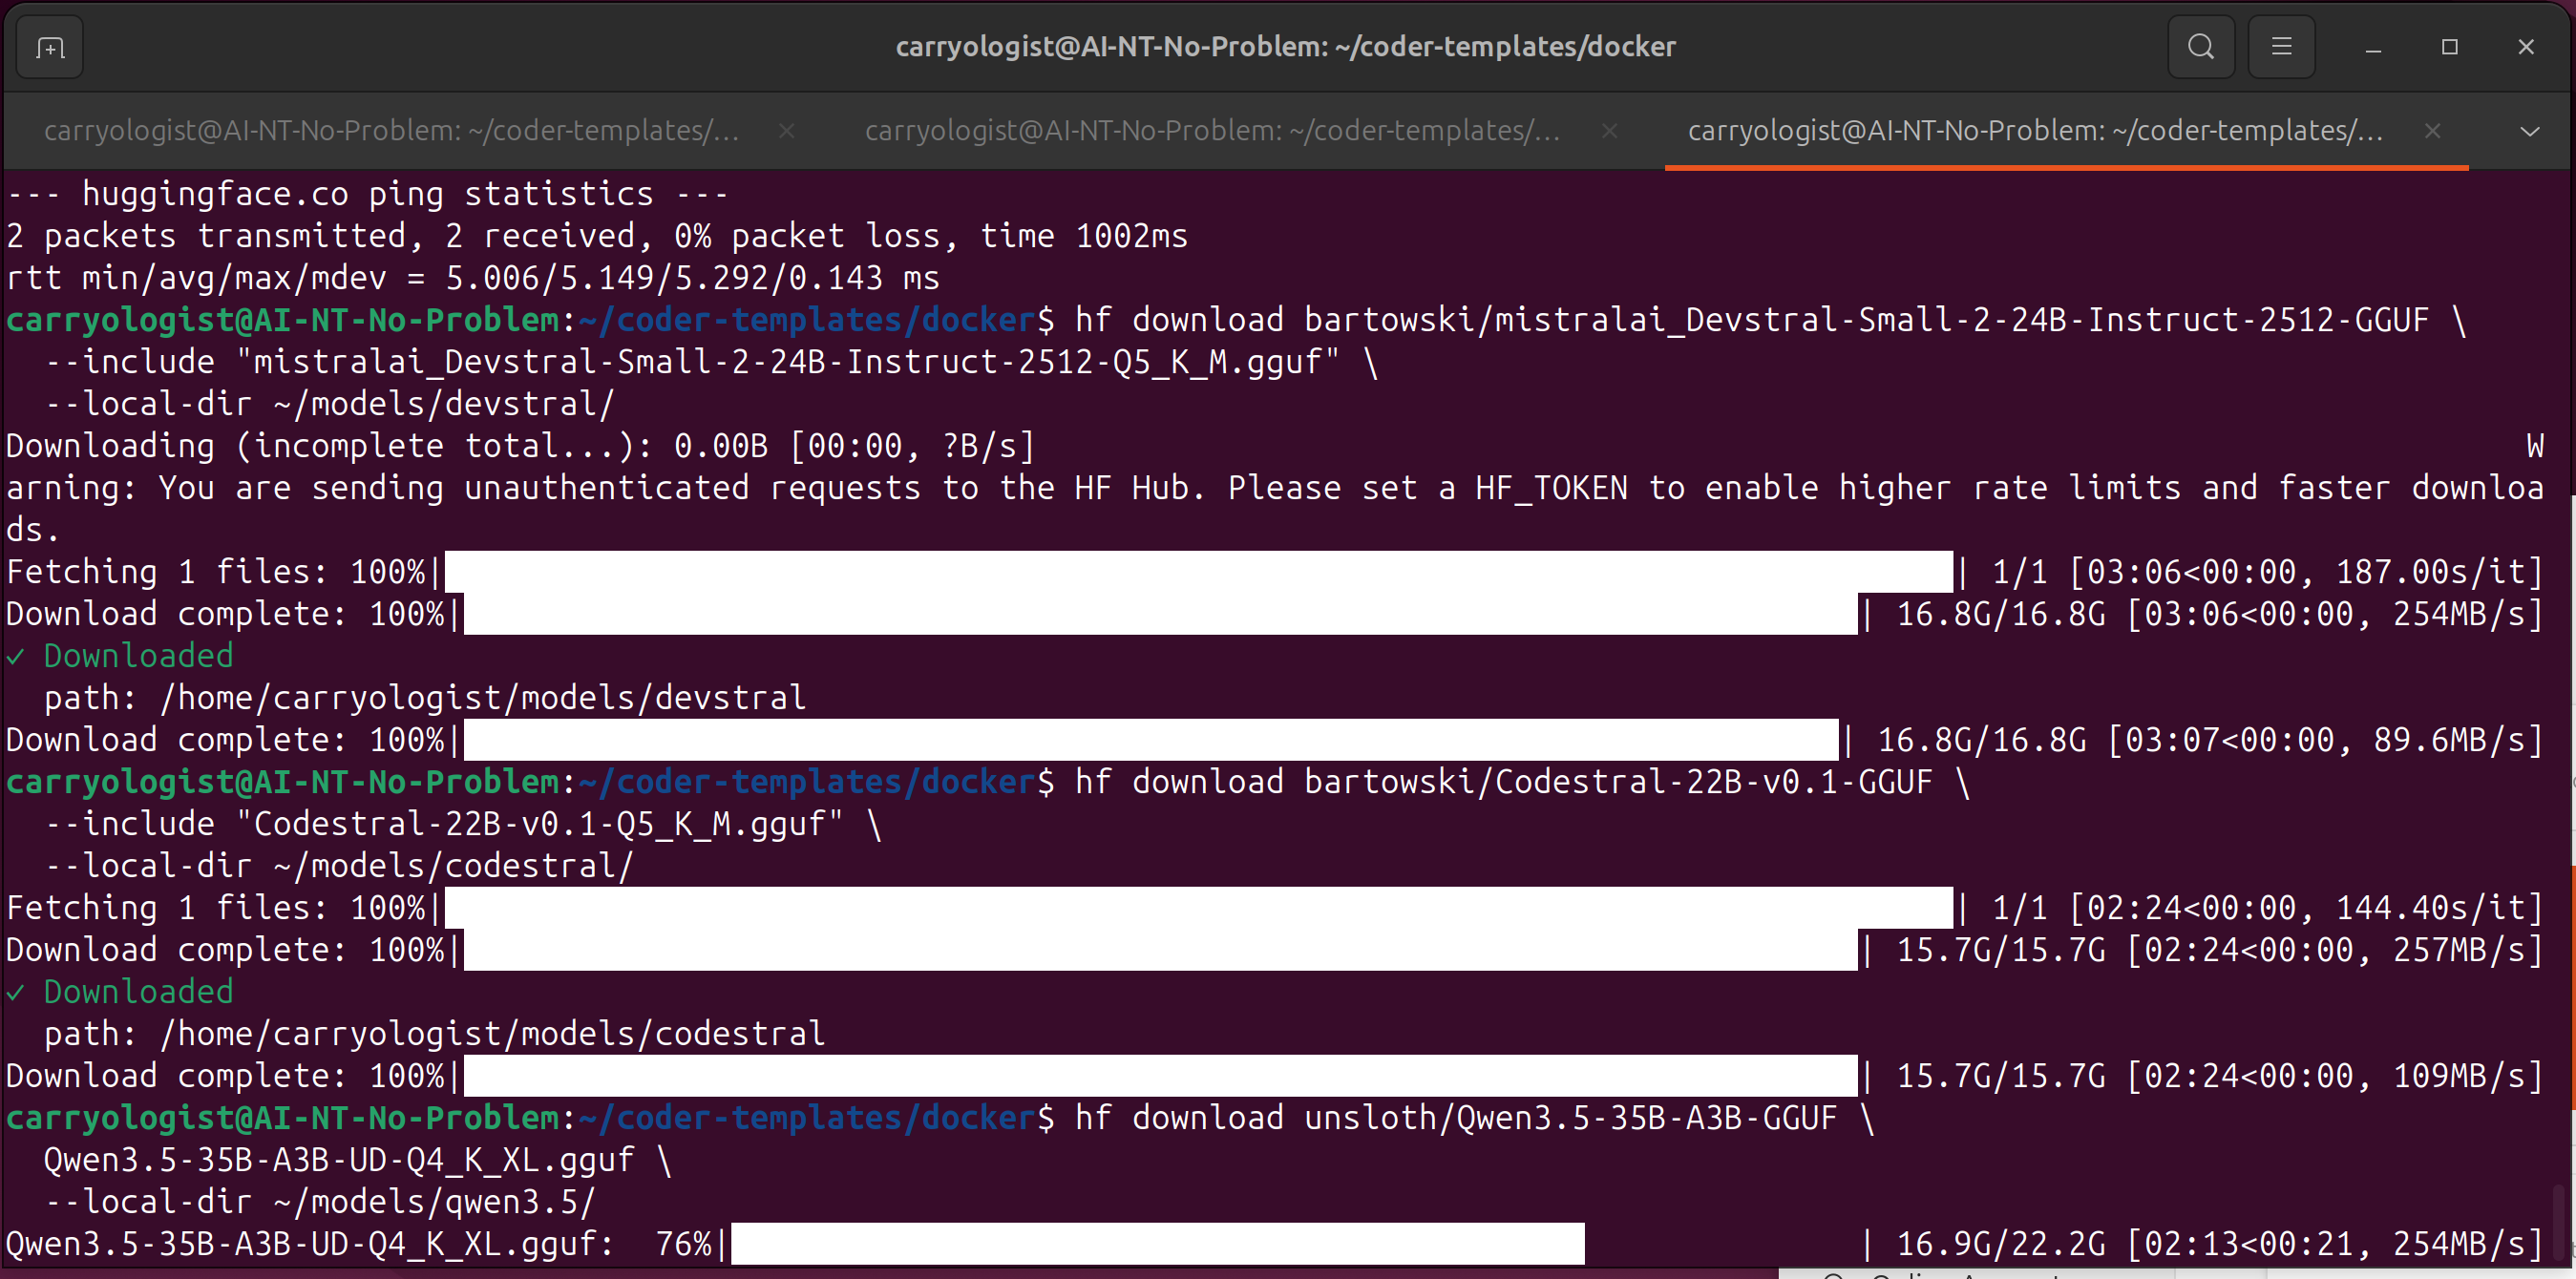
Task: Close the terminal window
Action: (x=2526, y=47)
